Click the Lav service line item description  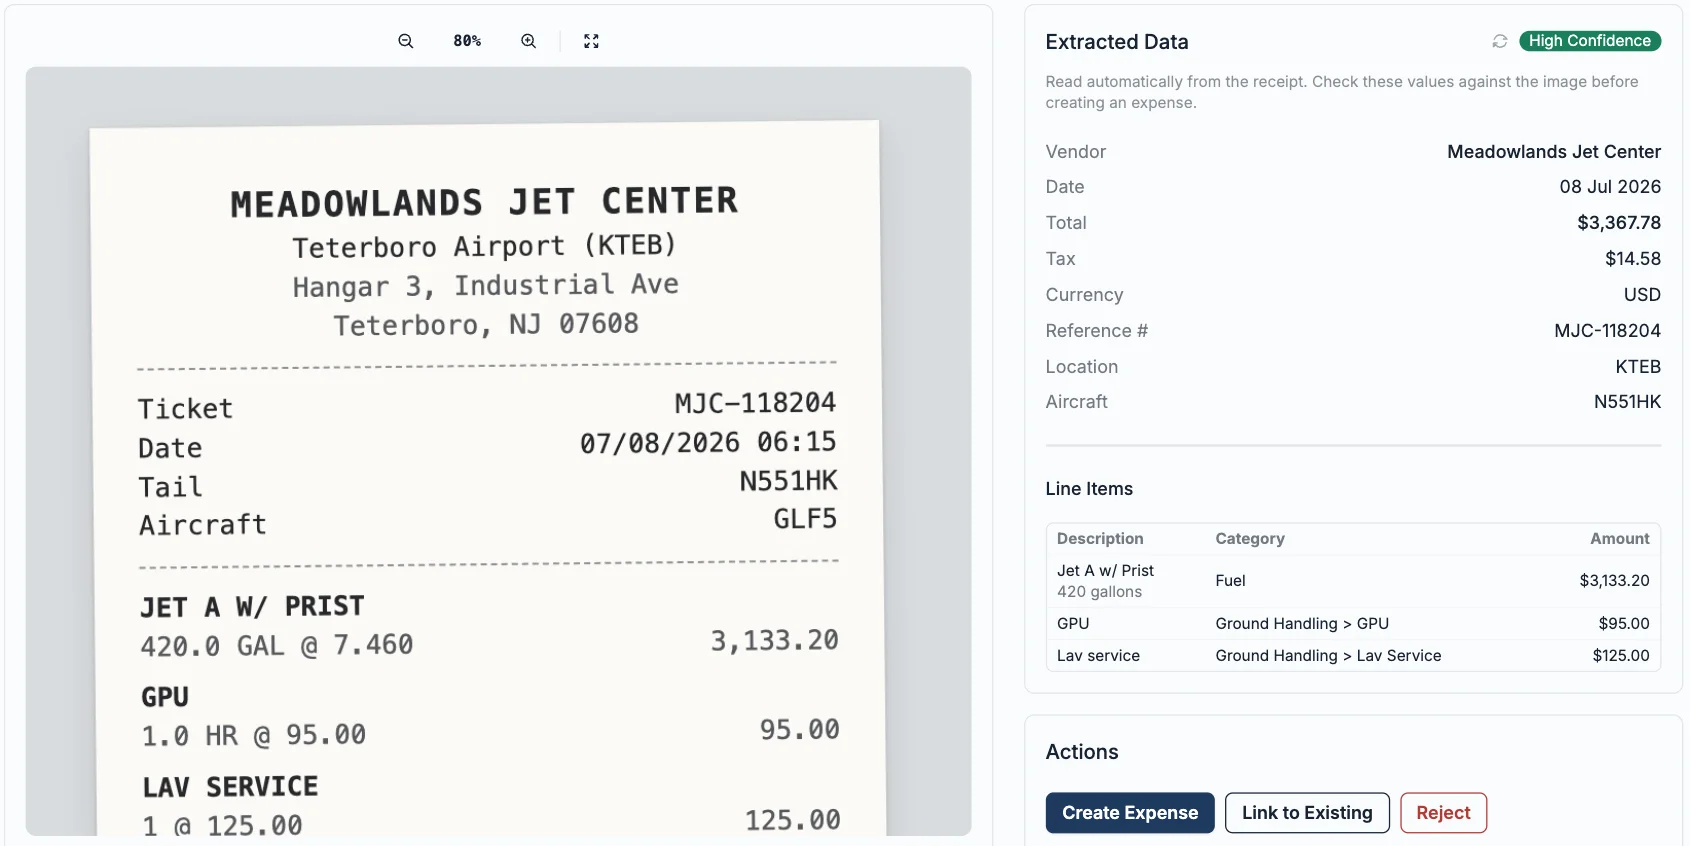(x=1098, y=656)
